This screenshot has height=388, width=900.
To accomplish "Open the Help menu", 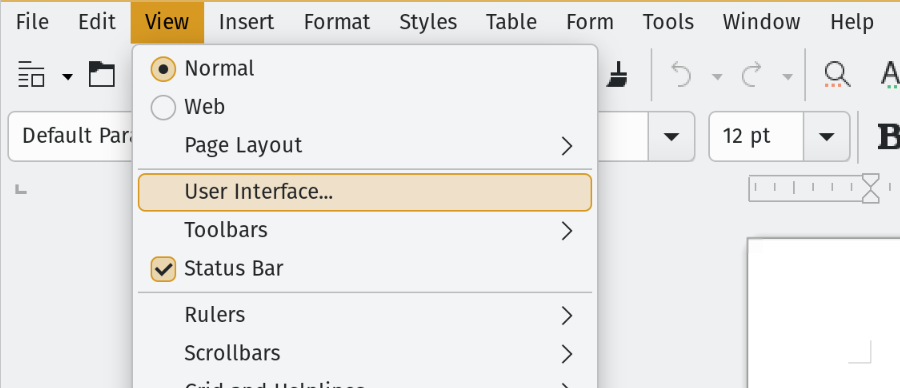I will click(x=852, y=22).
